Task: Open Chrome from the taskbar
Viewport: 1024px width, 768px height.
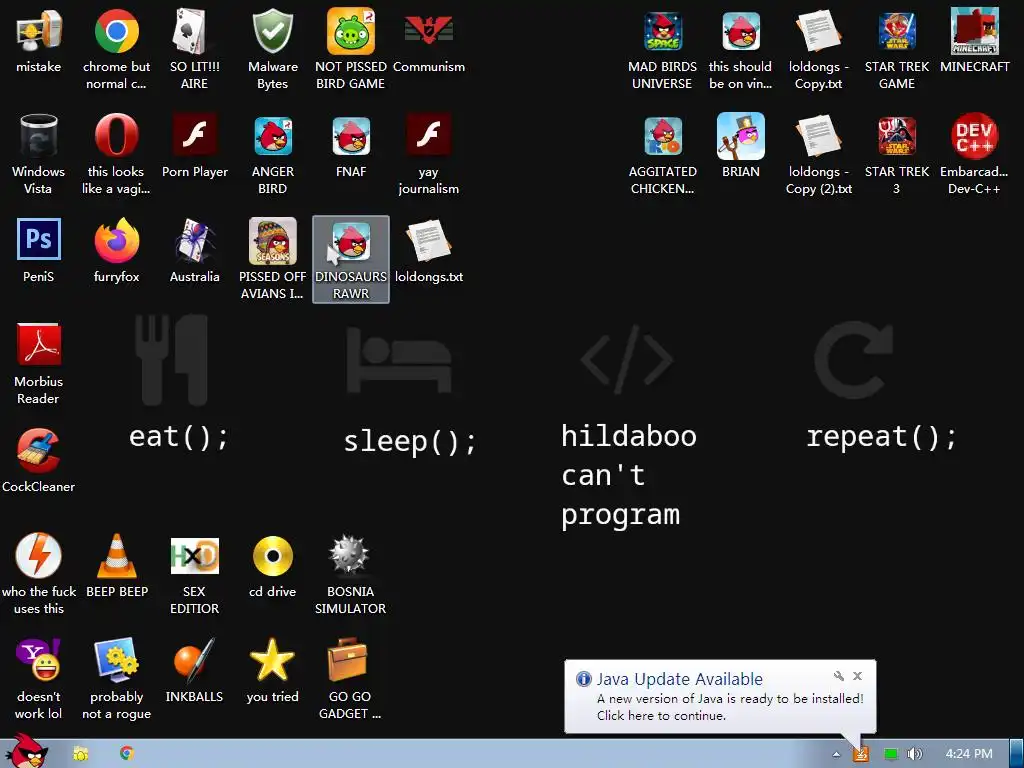Action: click(x=127, y=753)
